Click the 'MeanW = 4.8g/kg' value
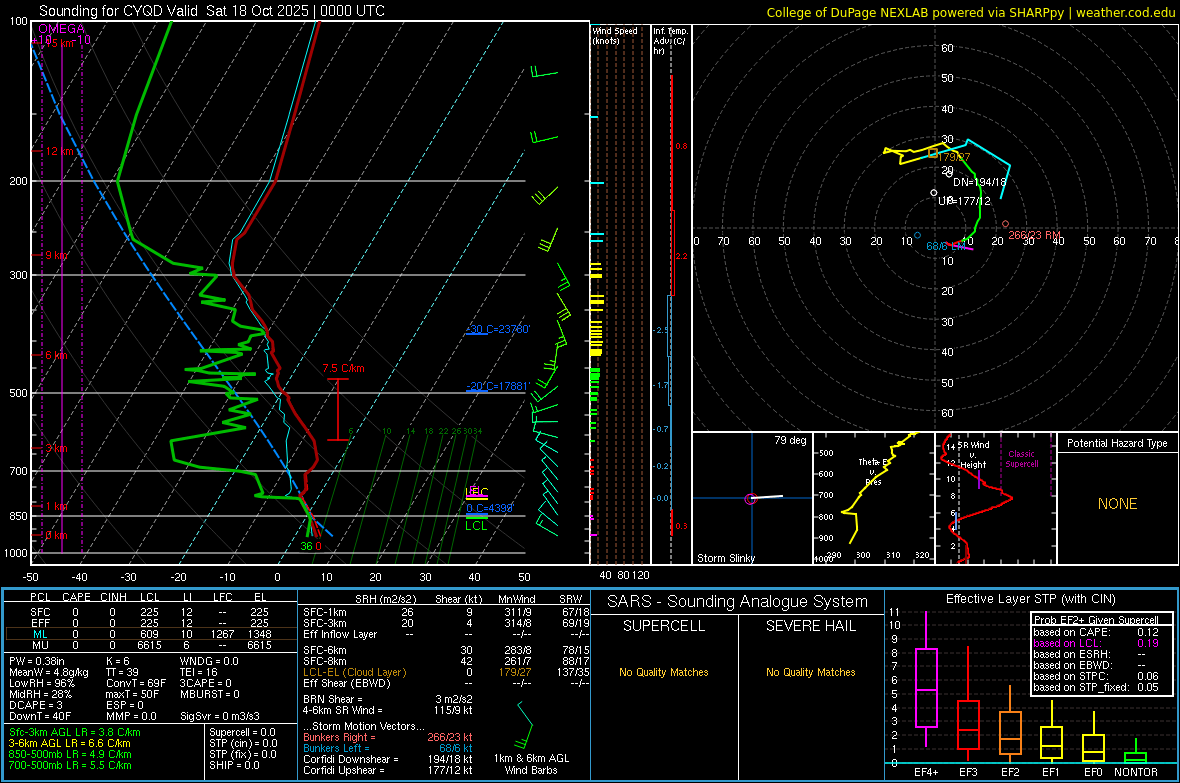Viewport: 1180px width, 783px height. click(49, 672)
